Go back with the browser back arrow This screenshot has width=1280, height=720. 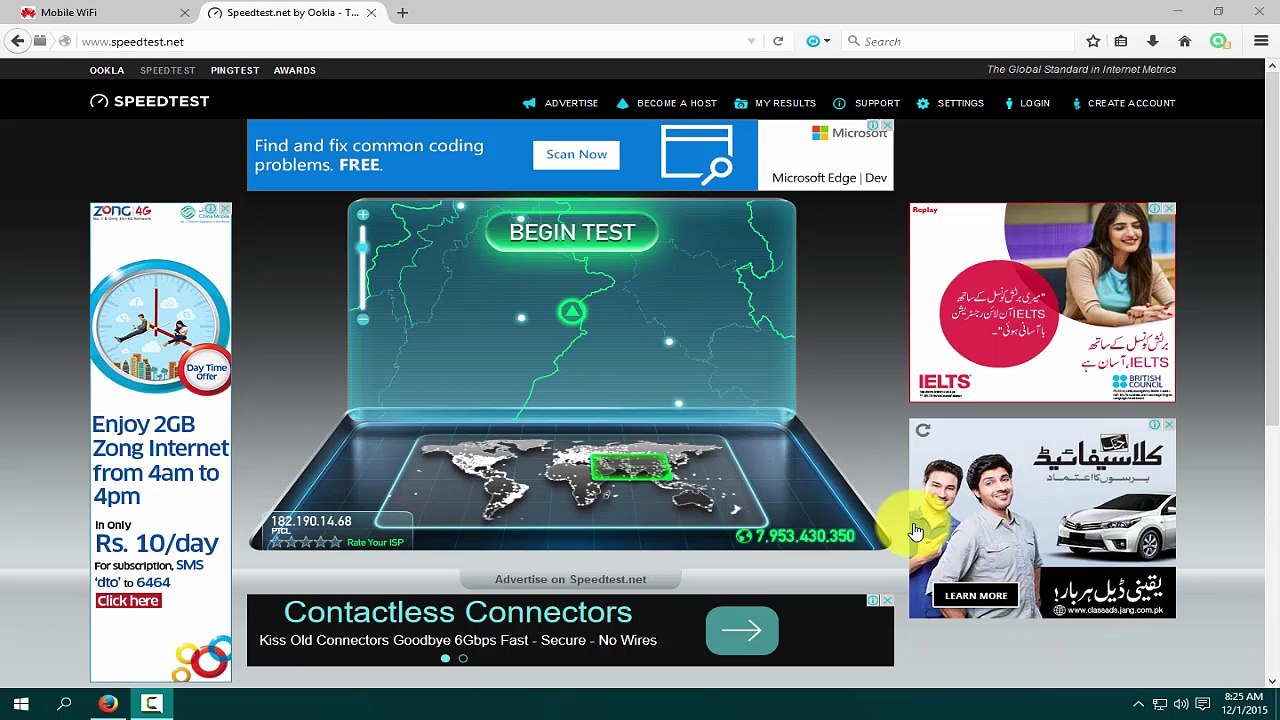17,41
